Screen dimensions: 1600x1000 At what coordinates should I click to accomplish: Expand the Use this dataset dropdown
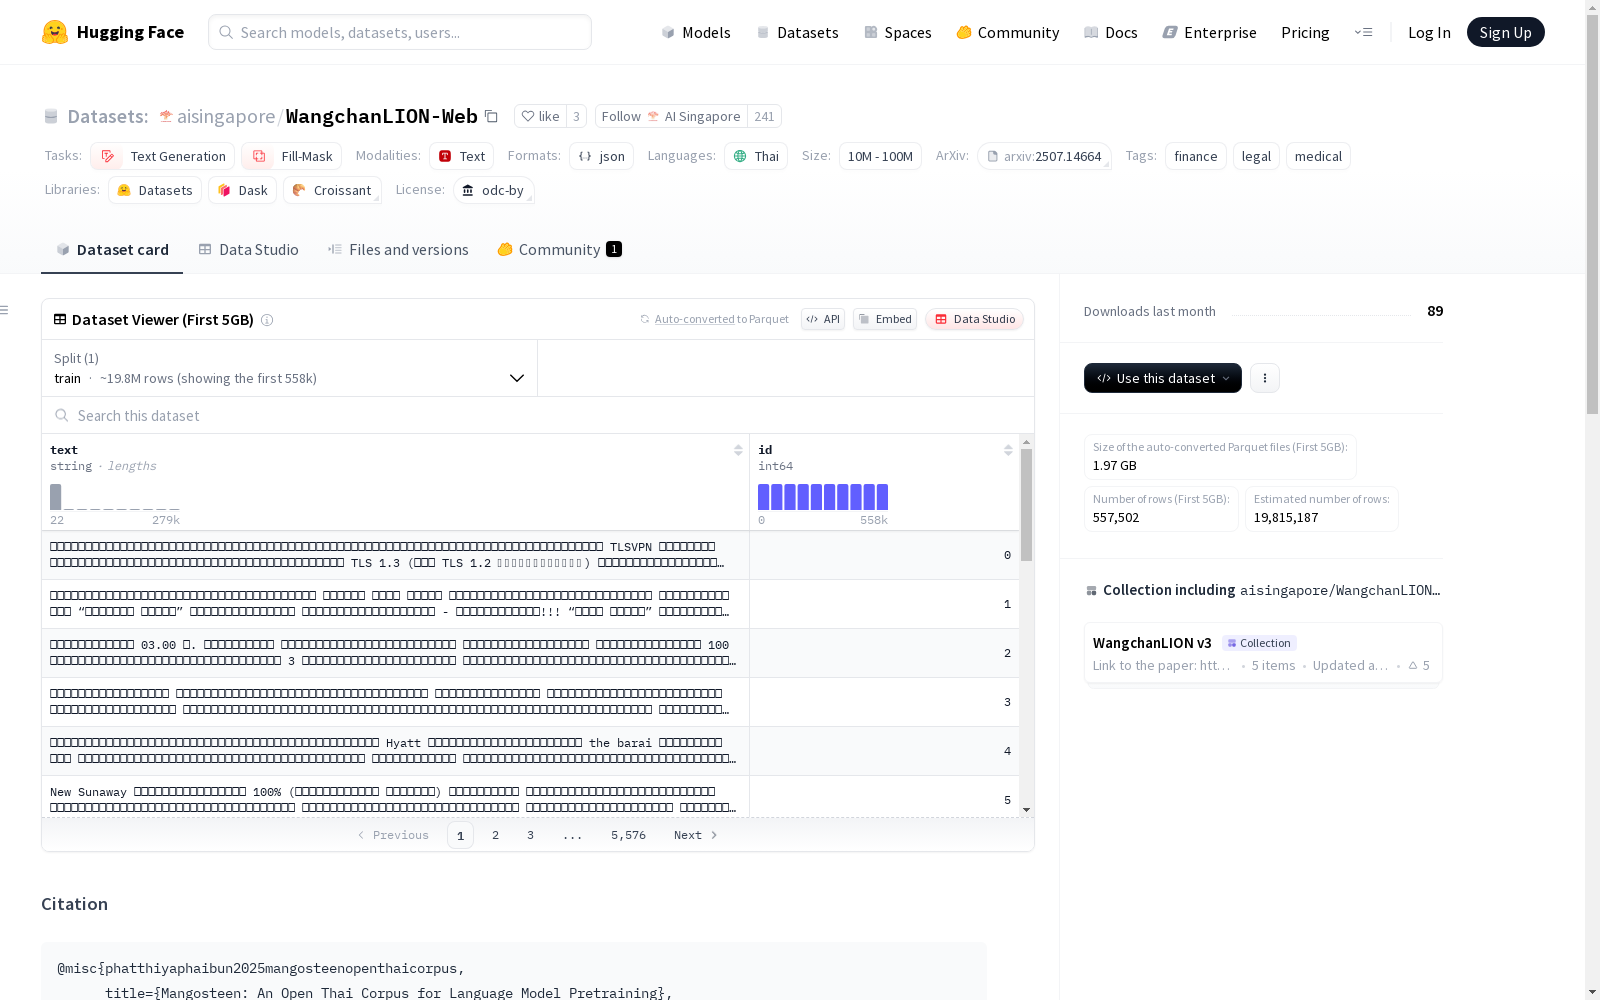coord(1163,378)
